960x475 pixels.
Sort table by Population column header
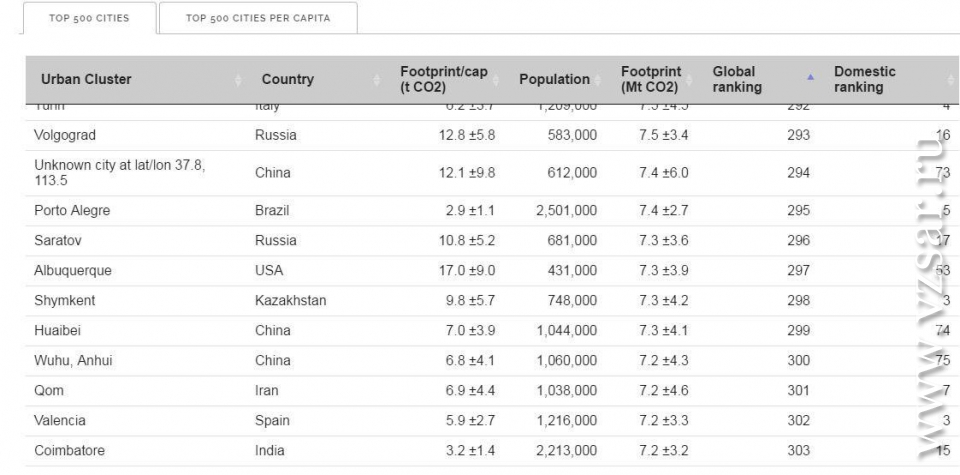coord(554,79)
